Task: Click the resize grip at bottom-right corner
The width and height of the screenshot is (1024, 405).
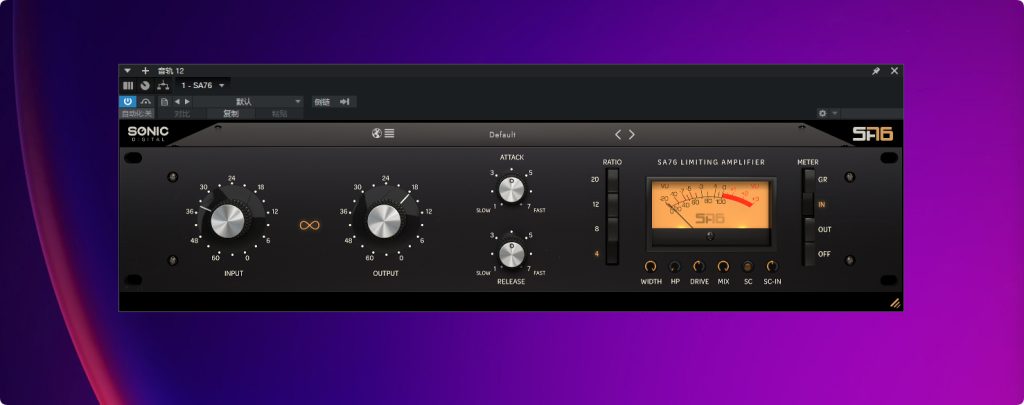Action: tap(895, 303)
